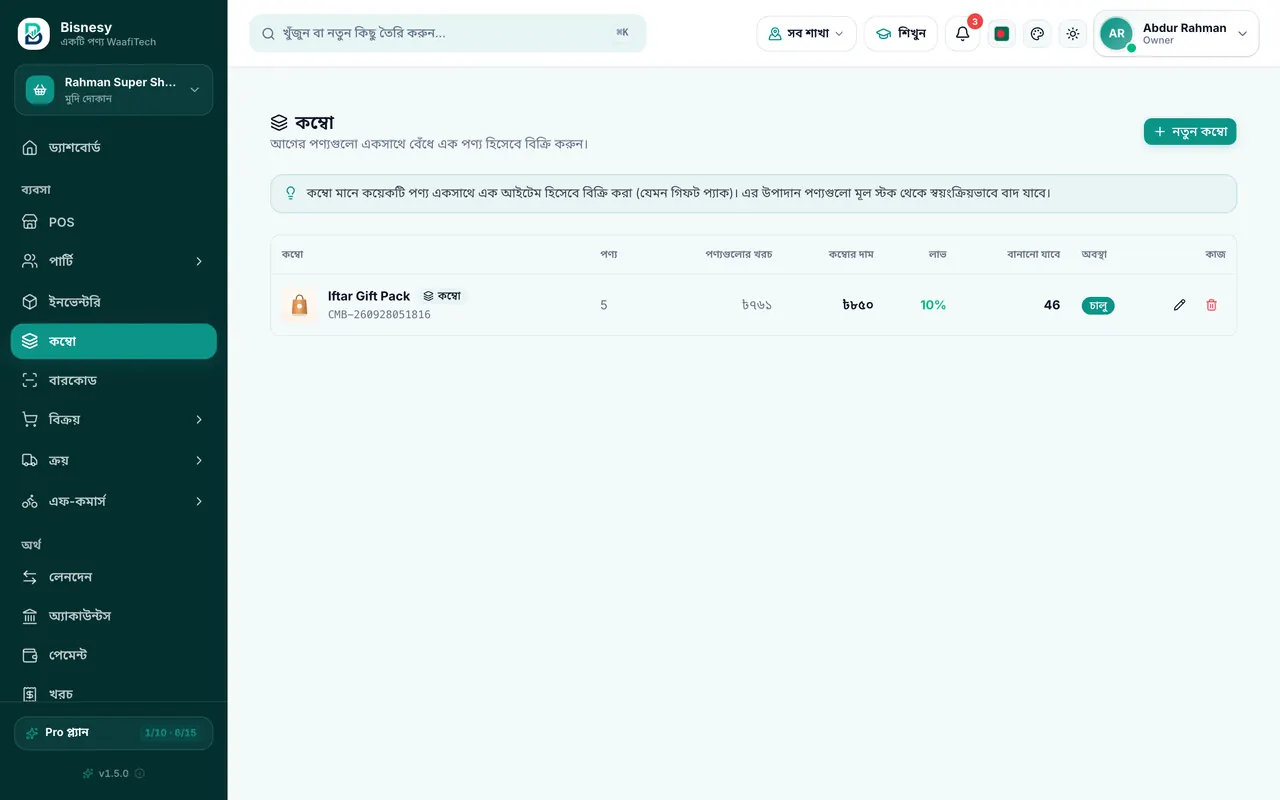Expand the পার্টি submenu
The image size is (1280, 800).
coord(114,261)
